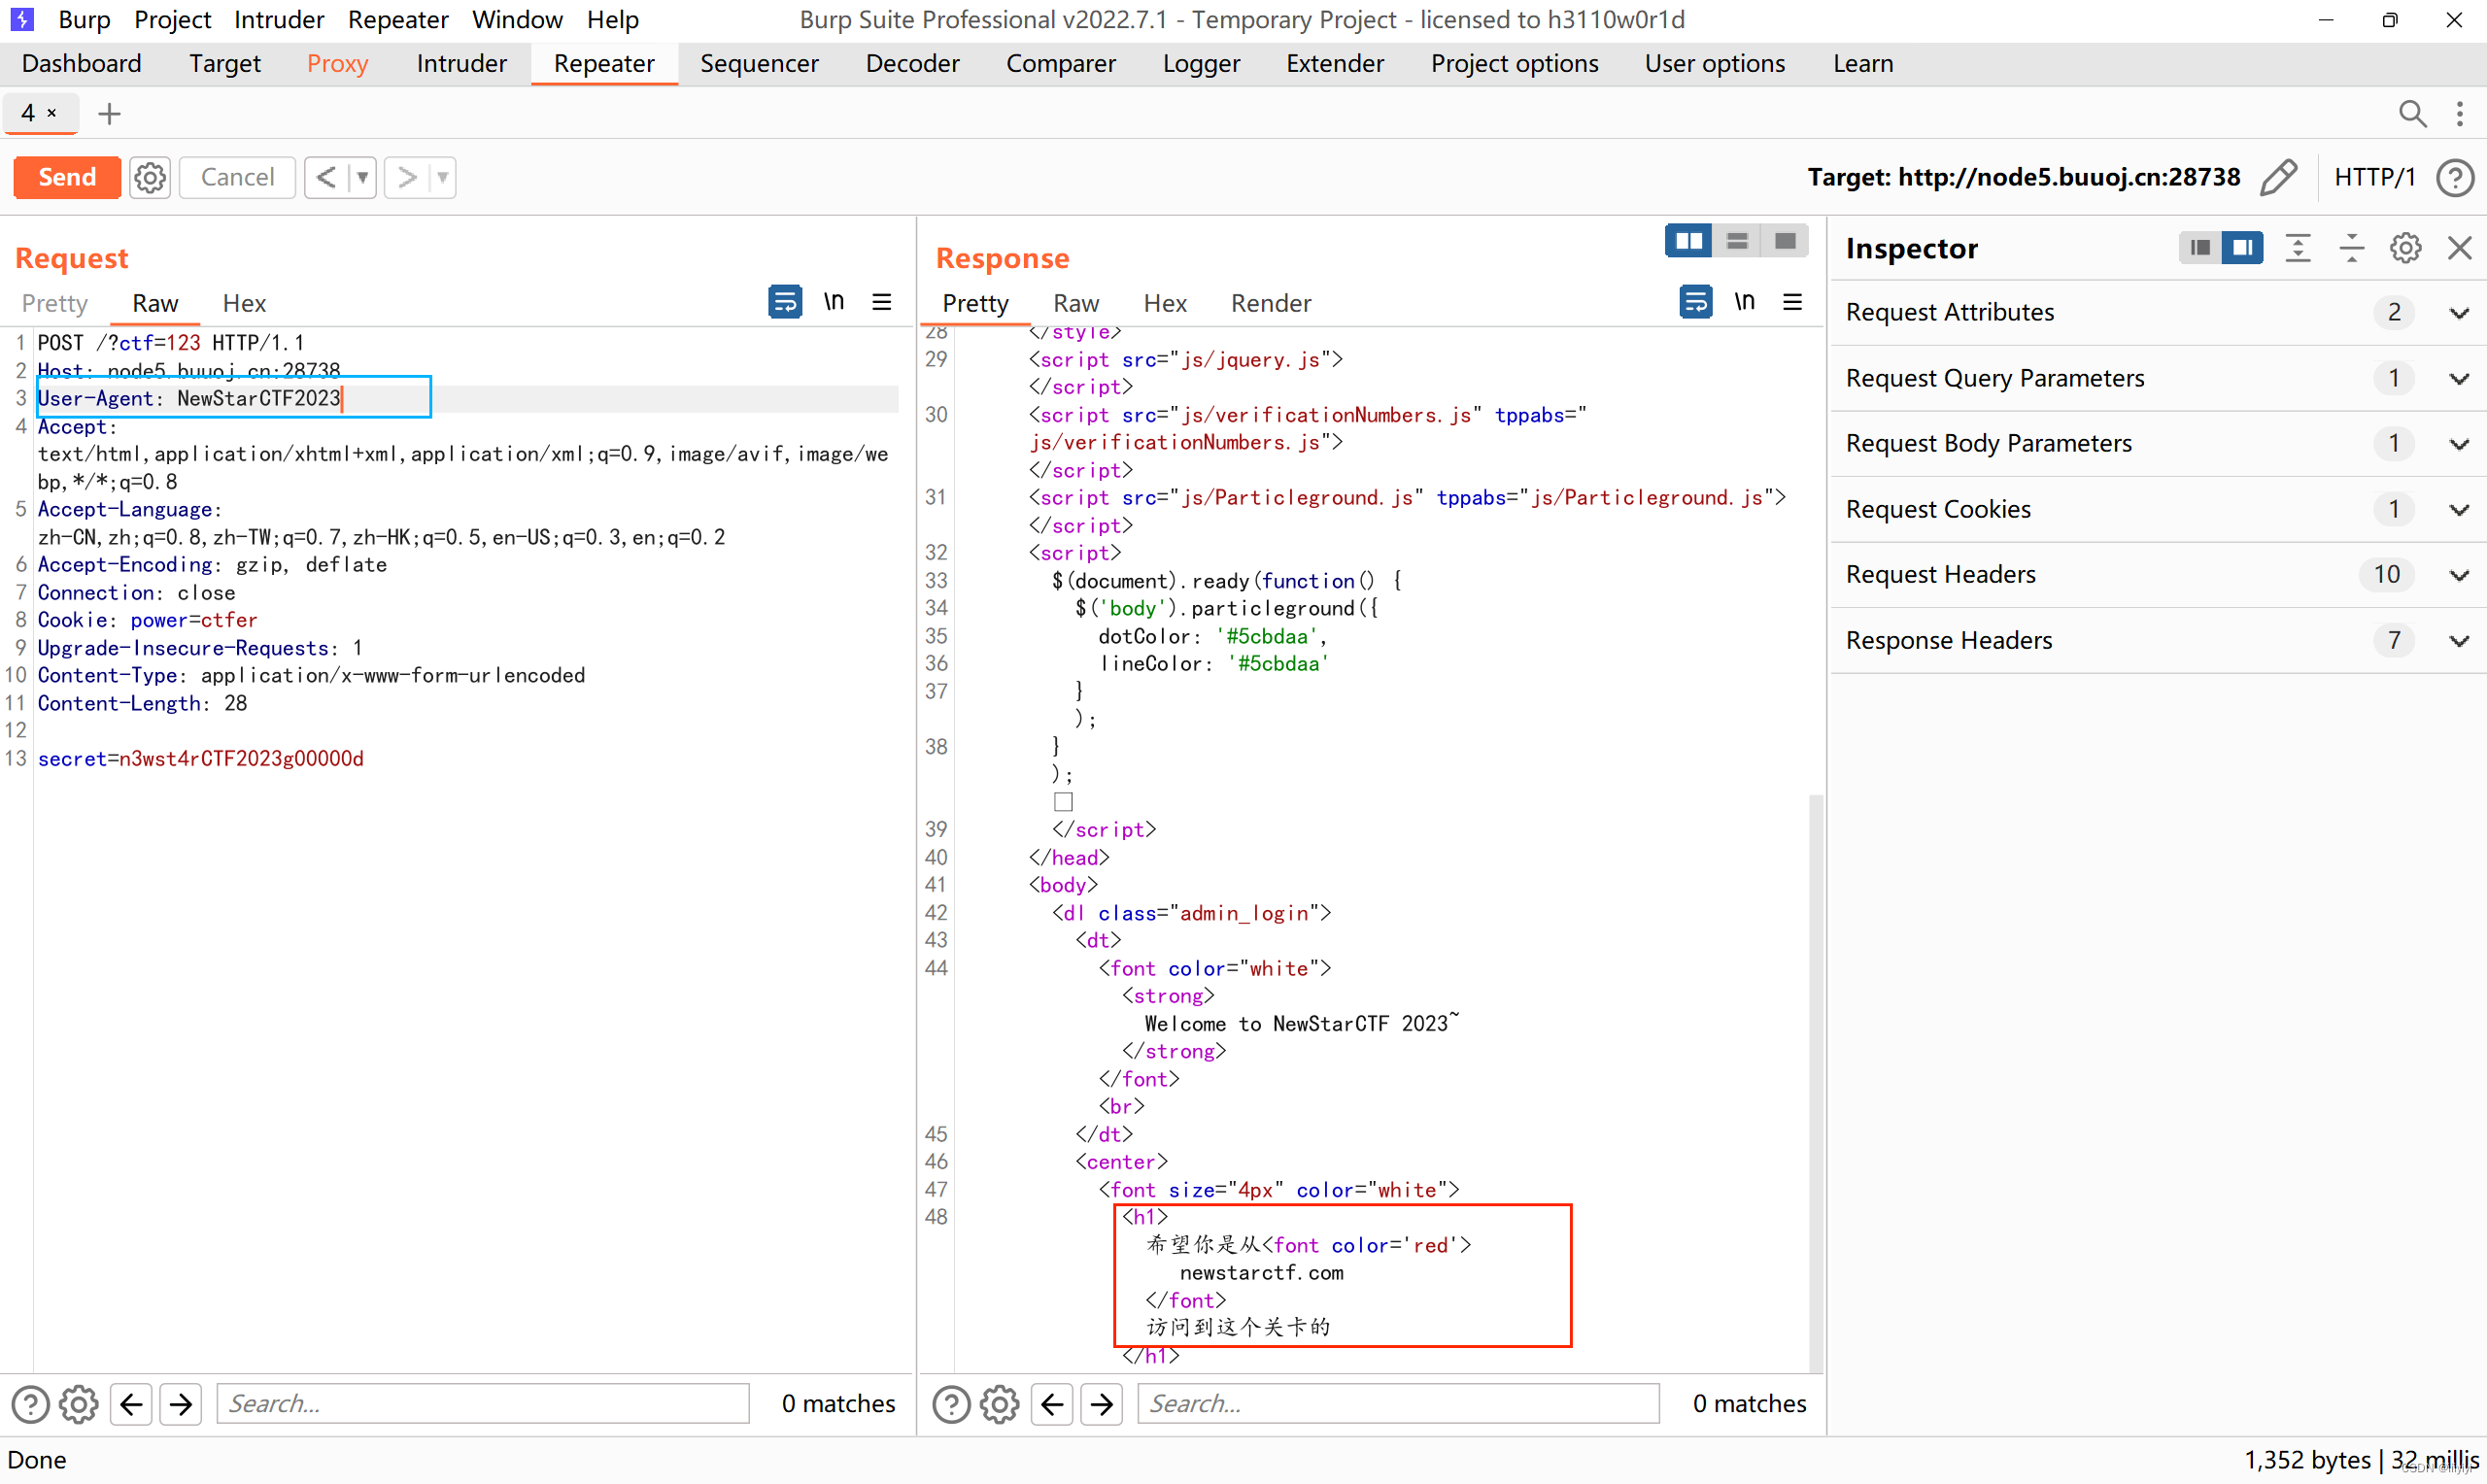Click the HTTP/1 protocol label
Viewport: 2487px width, 1484px height.
[x=2374, y=177]
